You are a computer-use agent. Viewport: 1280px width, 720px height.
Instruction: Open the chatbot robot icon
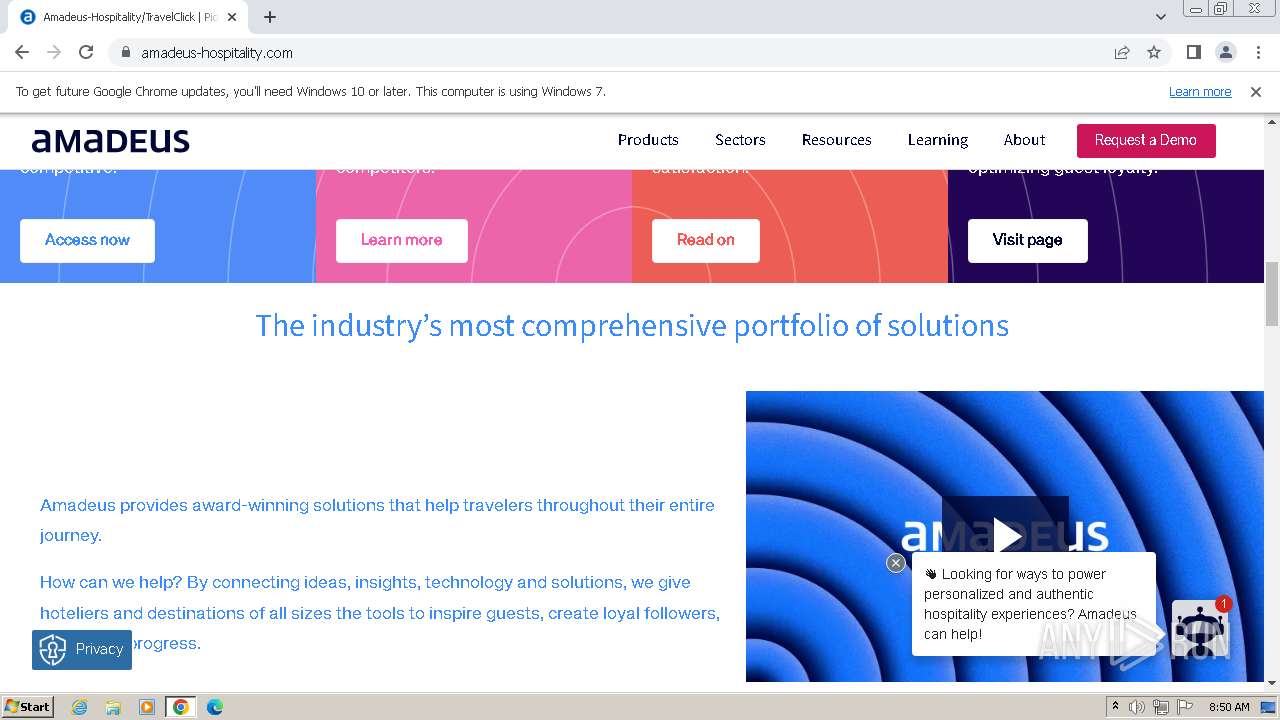(x=1199, y=628)
